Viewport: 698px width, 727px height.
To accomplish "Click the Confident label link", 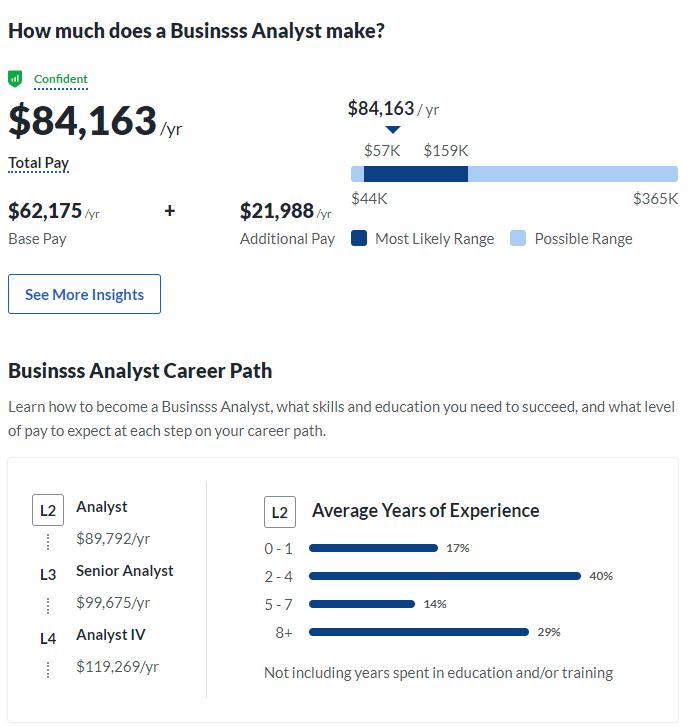I will pos(61,79).
